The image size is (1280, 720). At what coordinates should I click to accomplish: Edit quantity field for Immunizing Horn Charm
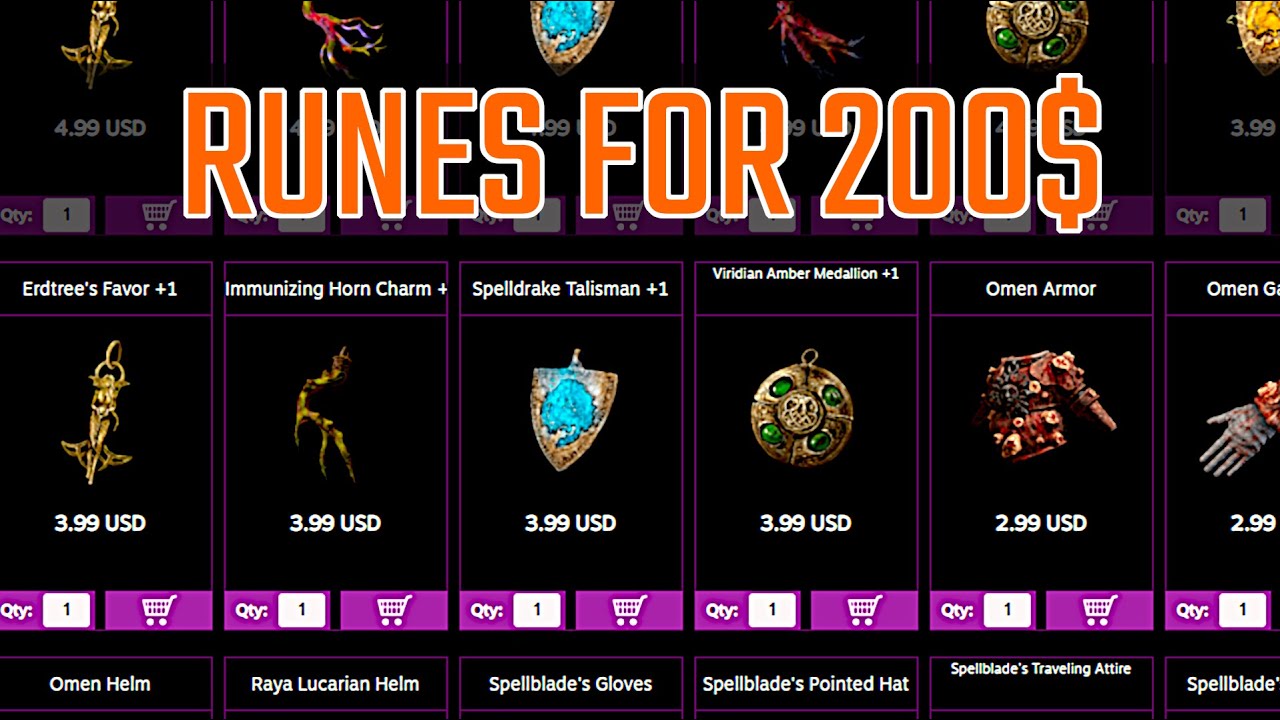302,610
